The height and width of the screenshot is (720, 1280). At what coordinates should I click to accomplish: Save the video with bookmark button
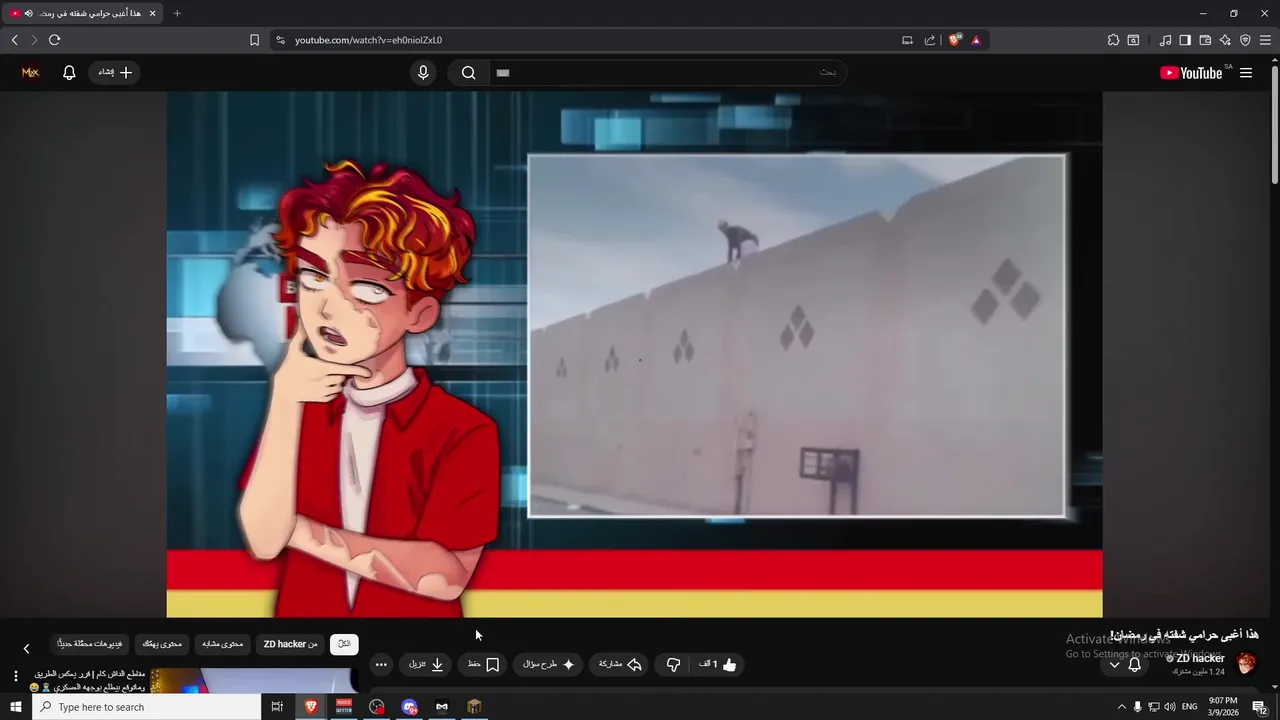point(484,664)
